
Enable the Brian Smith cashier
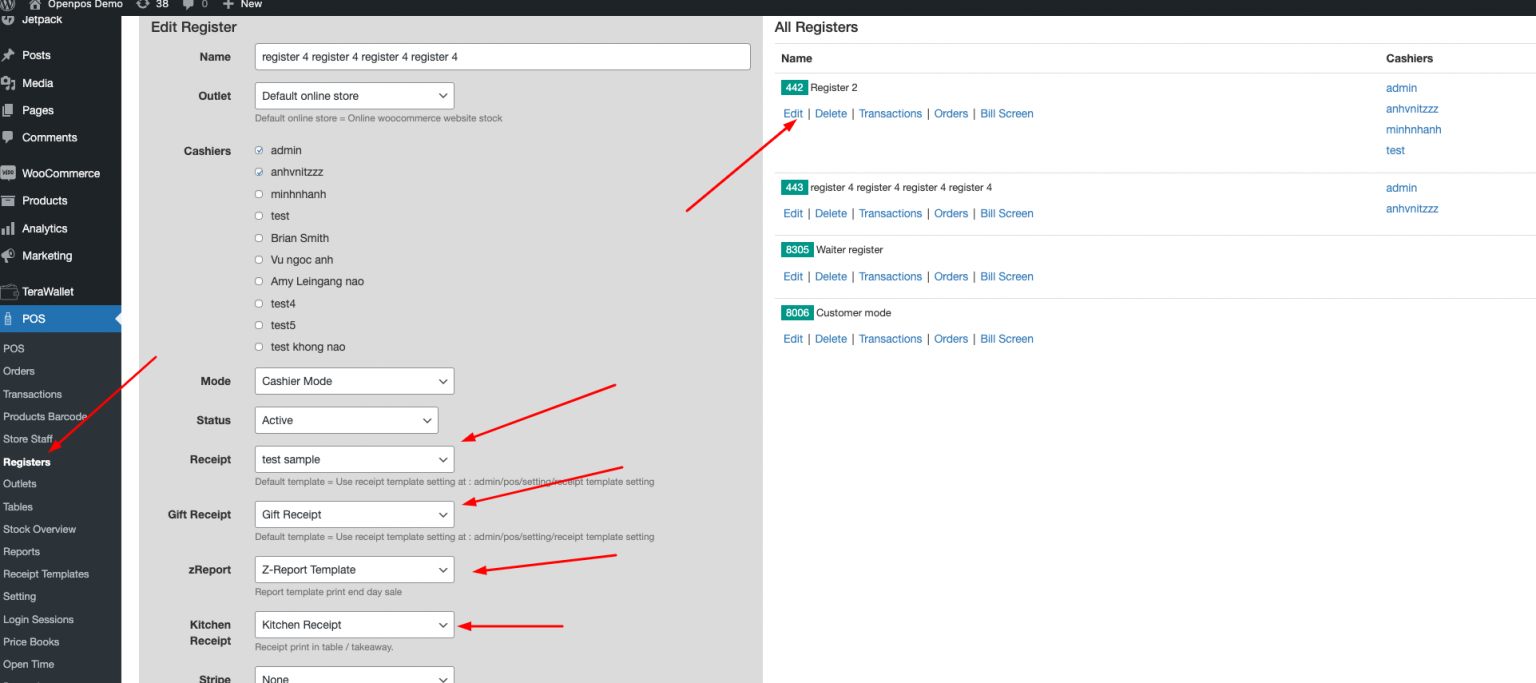260,237
